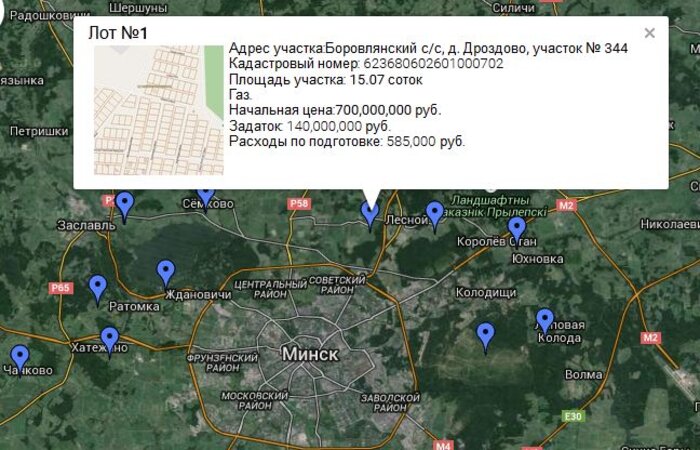Open the pin at Липовая Колода
Screen dimensions: 700x450
[x=544, y=321]
